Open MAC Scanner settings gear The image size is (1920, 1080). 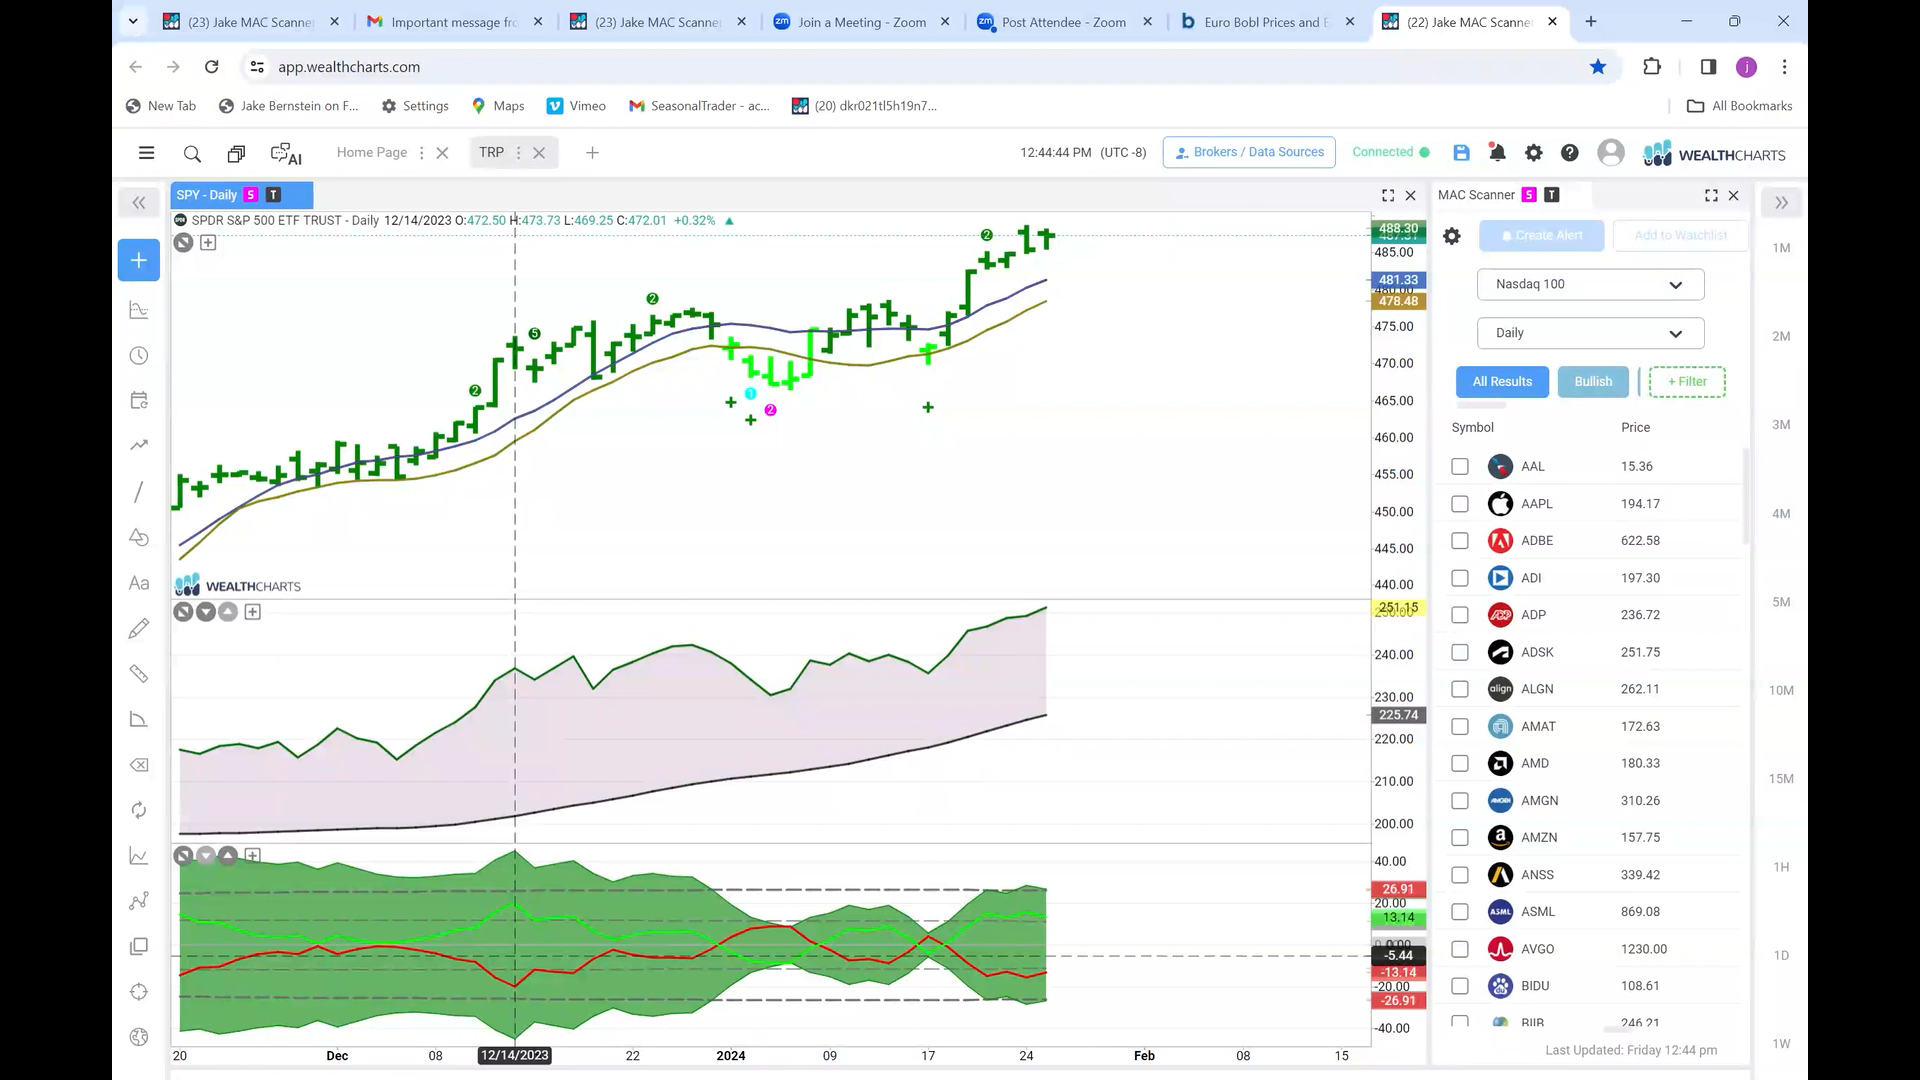[x=1452, y=236]
